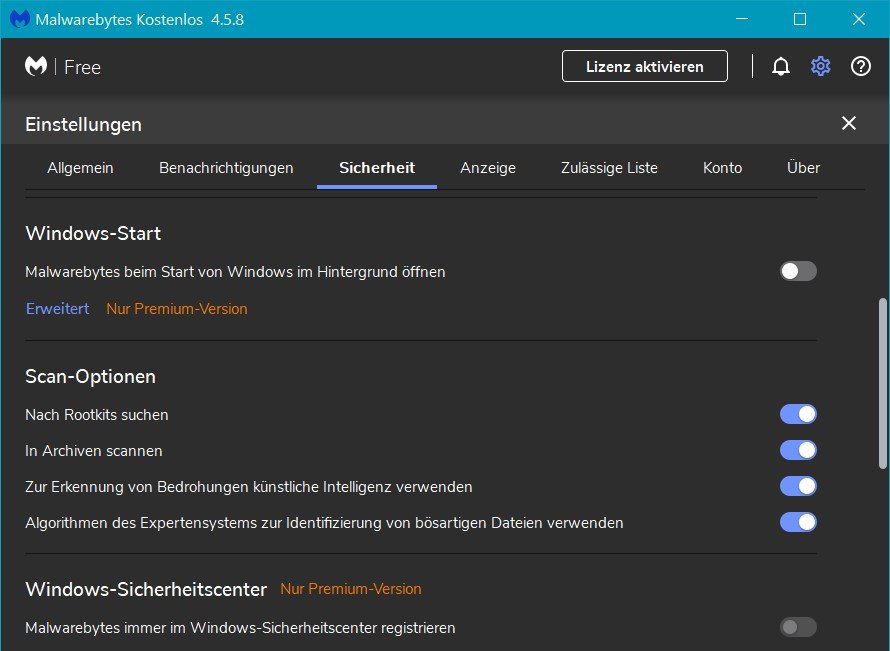Viewport: 890px width, 651px height.
Task: Toggle Malwarebytes im Windows-Sicherheitscenter registrieren
Action: (798, 627)
